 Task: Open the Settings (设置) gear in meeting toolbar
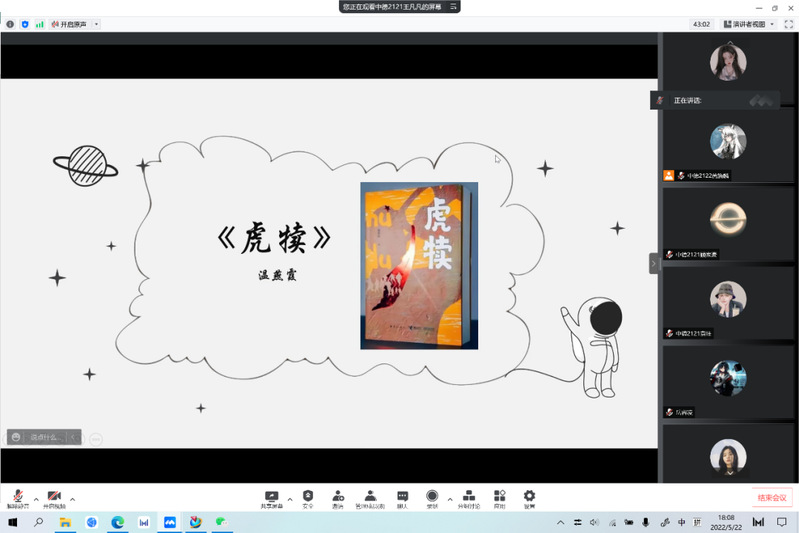pos(529,497)
